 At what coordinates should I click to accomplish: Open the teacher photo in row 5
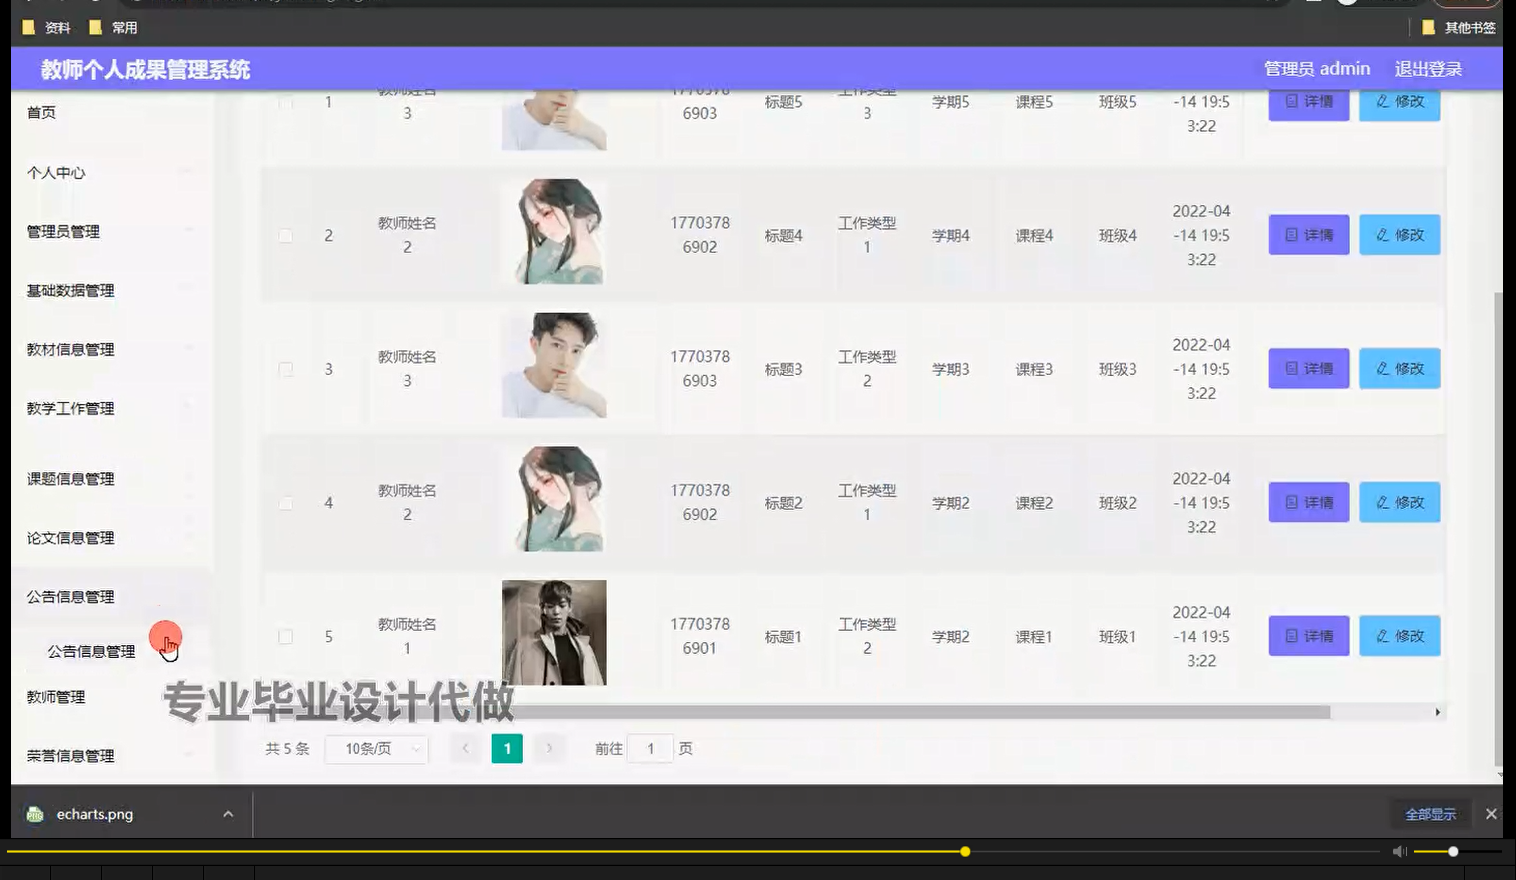point(554,633)
